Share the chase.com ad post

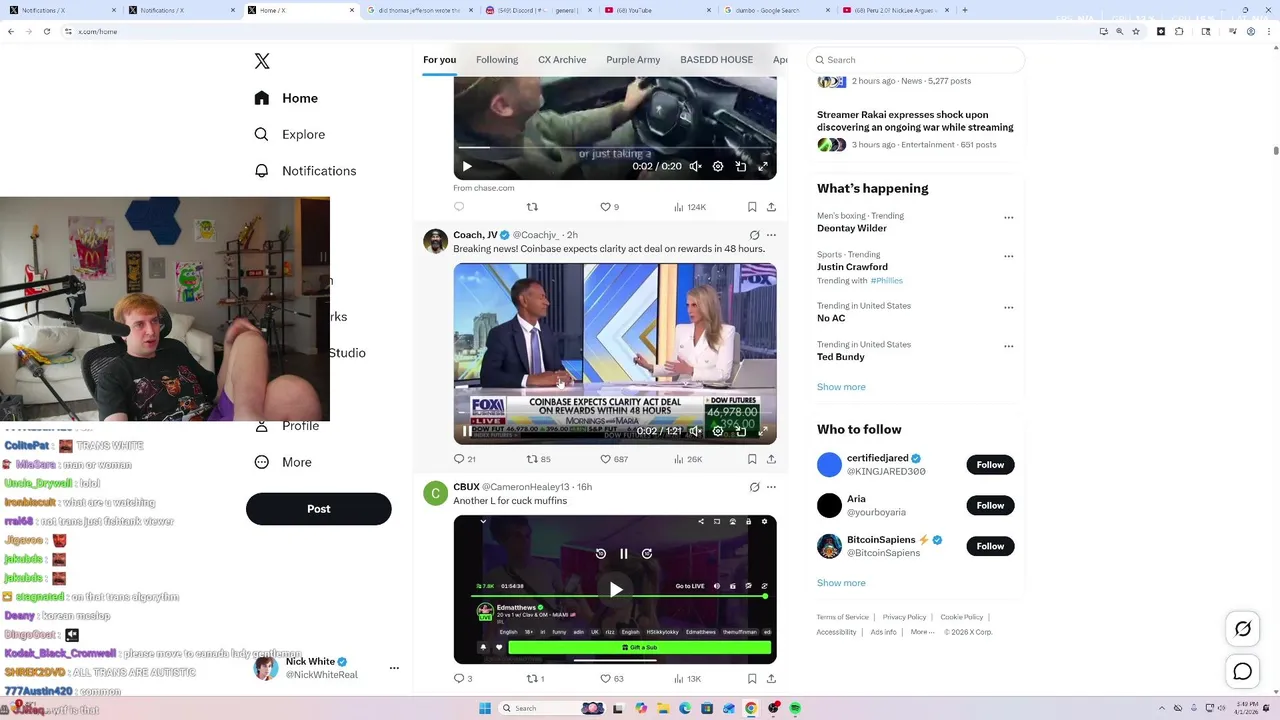point(771,207)
